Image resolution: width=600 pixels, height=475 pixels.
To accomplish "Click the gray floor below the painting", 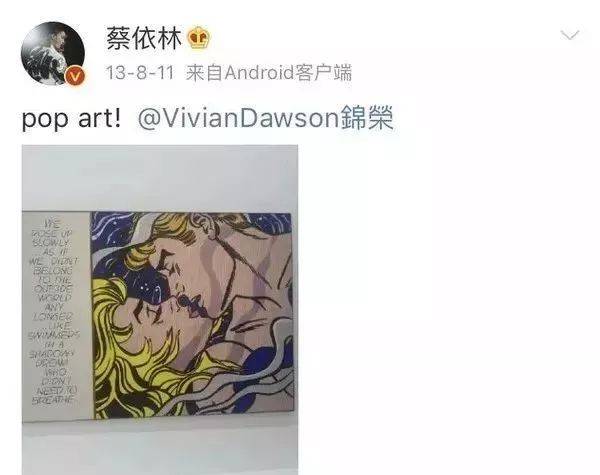I will [160, 448].
